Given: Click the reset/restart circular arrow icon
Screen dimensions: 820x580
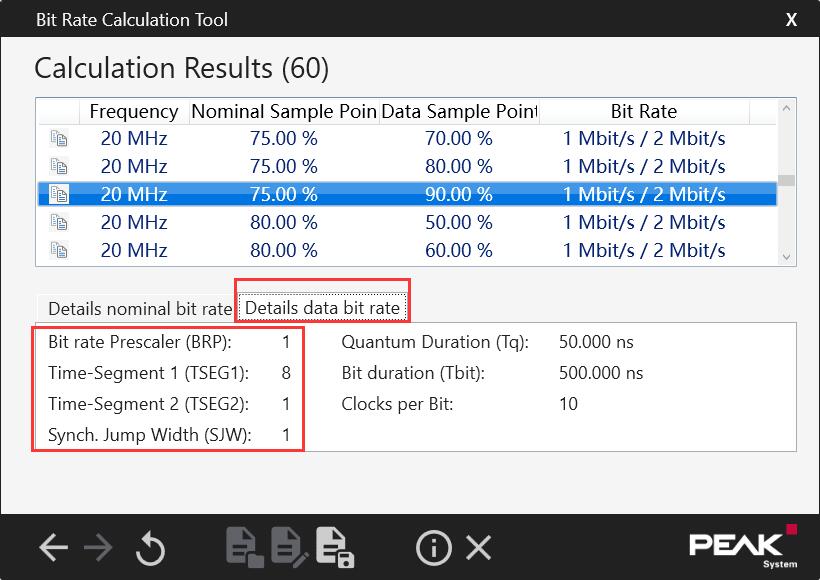Looking at the screenshot, I should (x=150, y=547).
